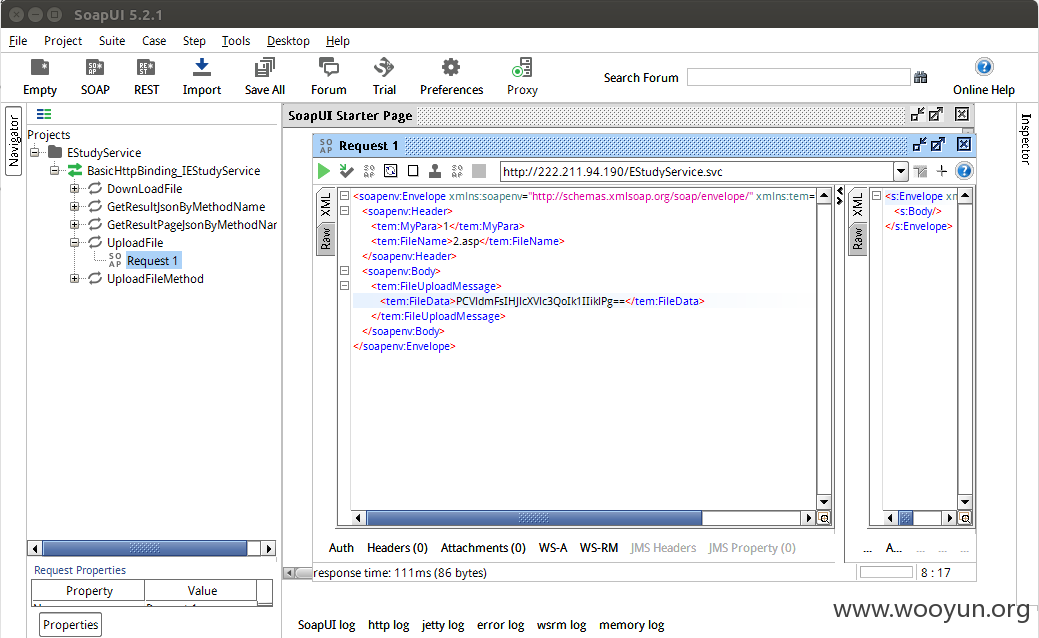1039x638 pixels.
Task: Open the WS-RM tab
Action: 598,548
